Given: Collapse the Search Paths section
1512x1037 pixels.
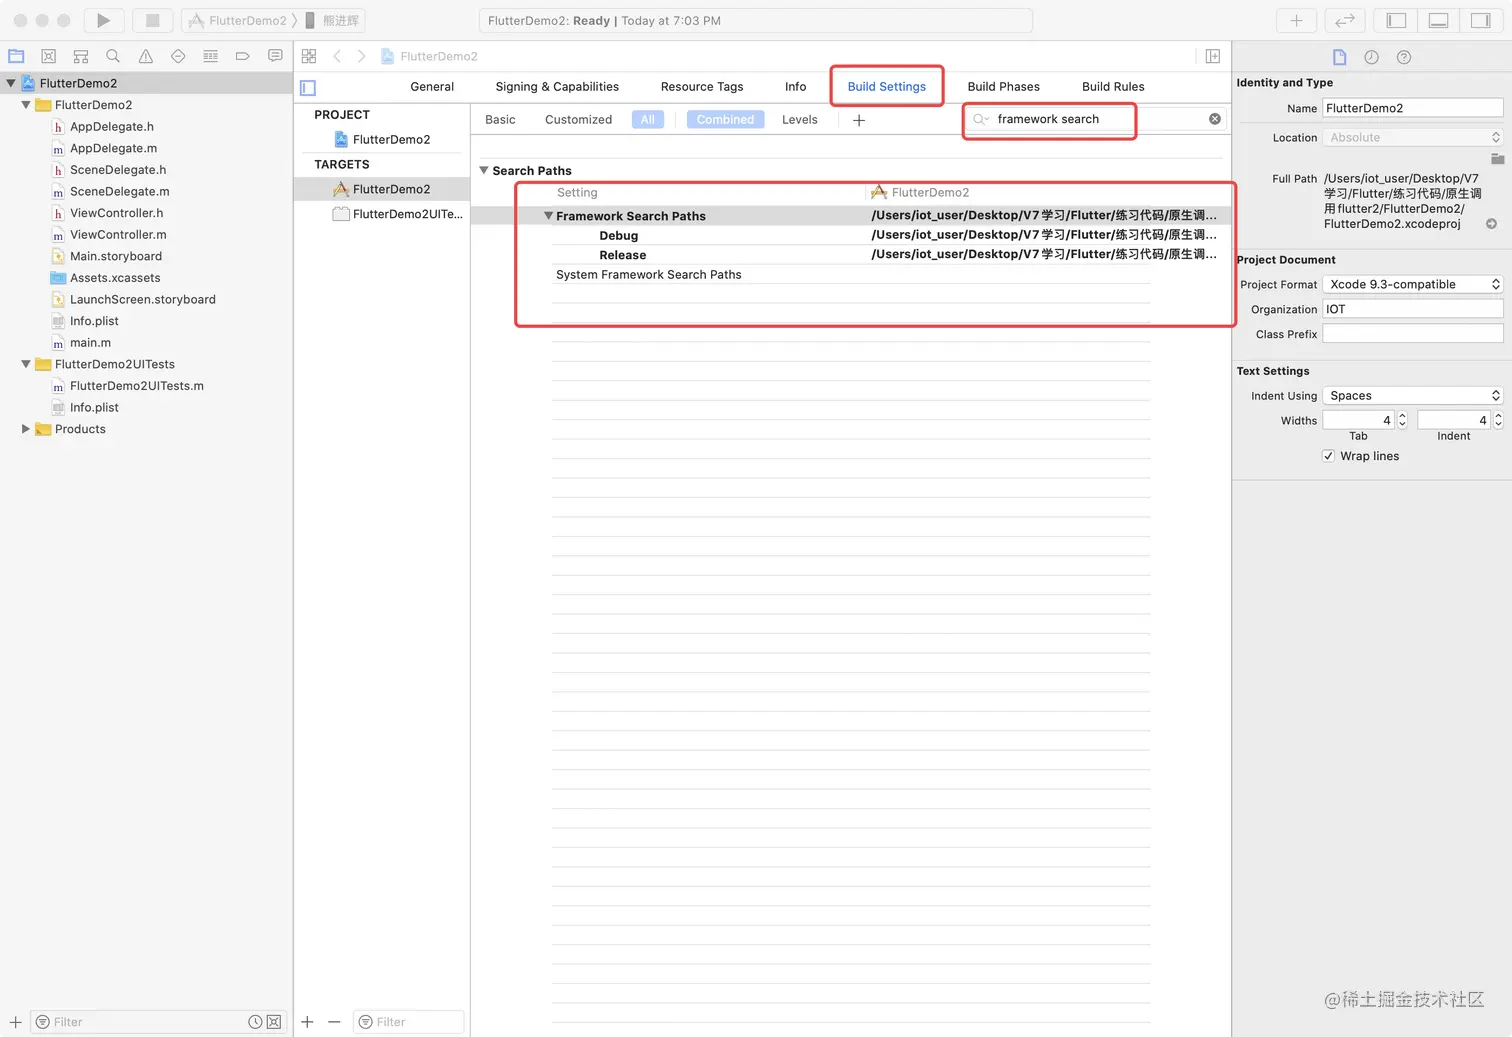Looking at the screenshot, I should pos(484,171).
